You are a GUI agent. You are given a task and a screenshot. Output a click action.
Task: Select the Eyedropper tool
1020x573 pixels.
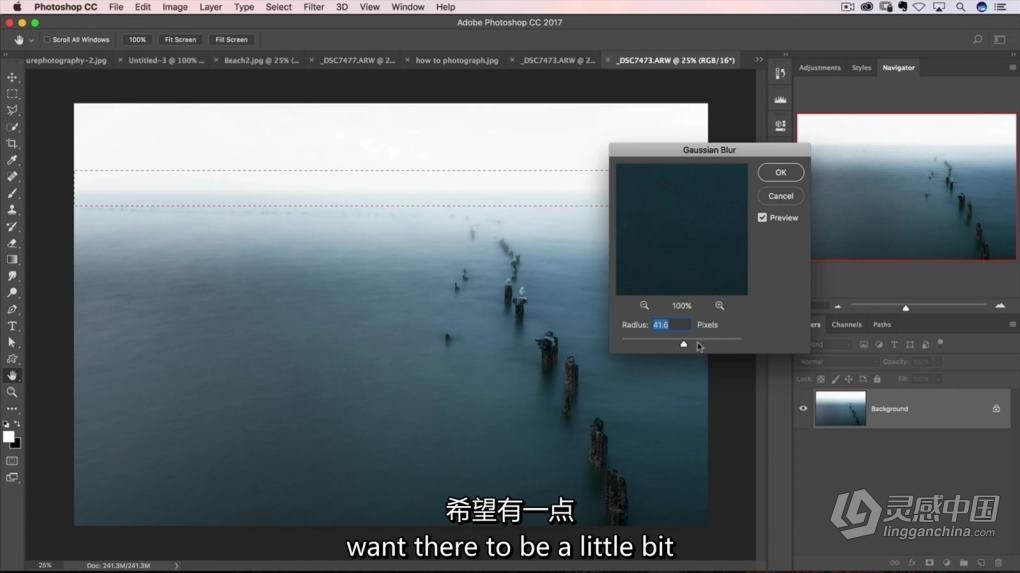[x=12, y=160]
